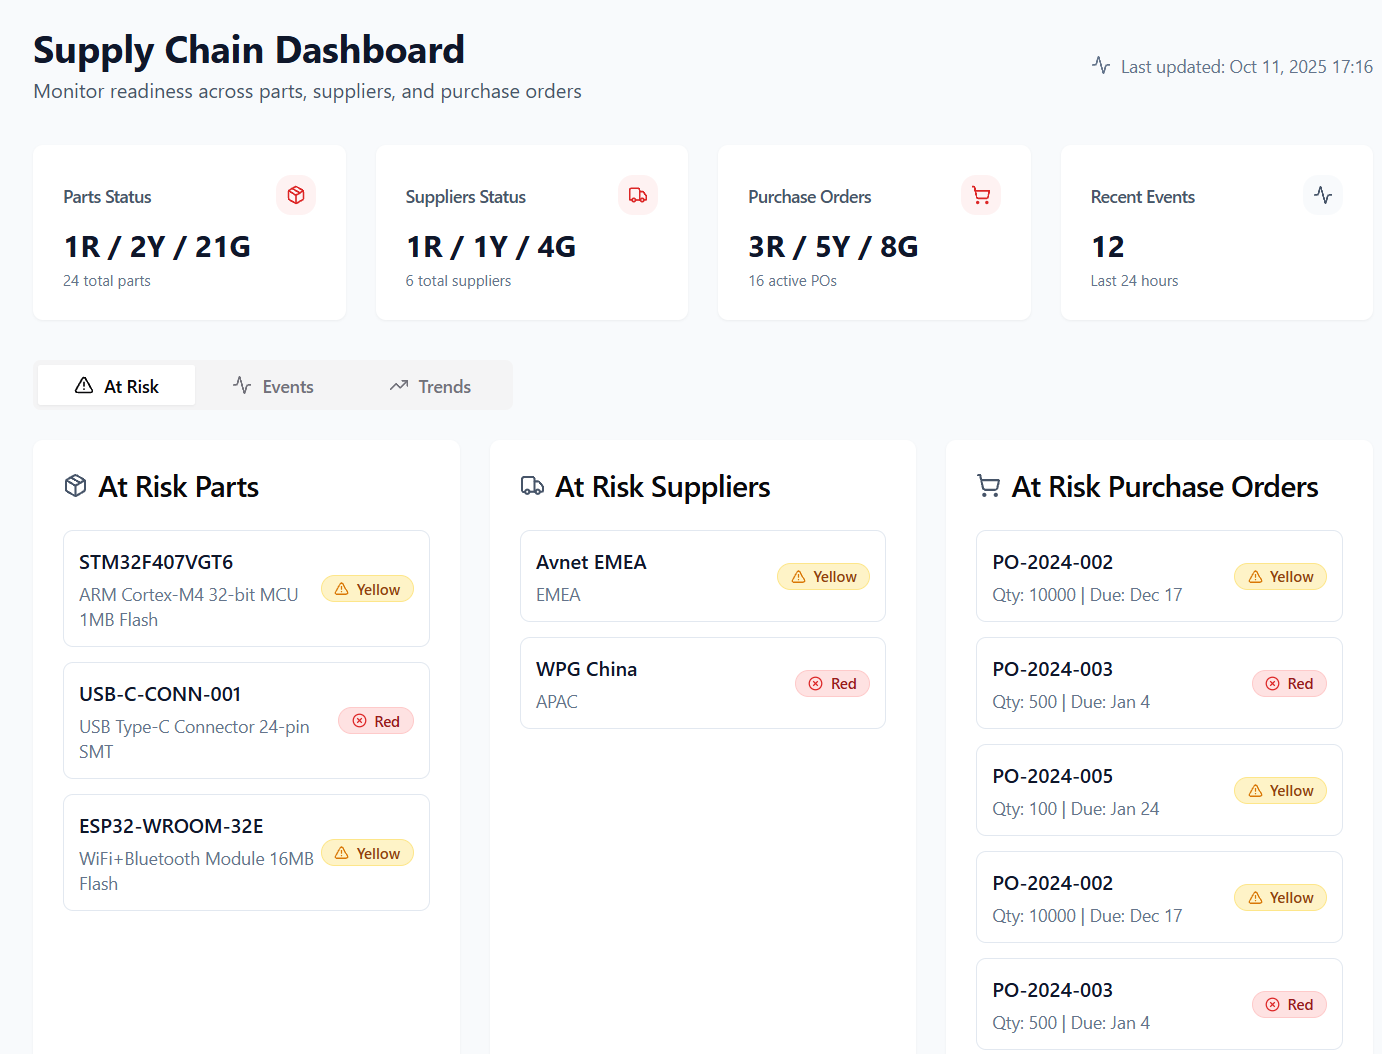Click the cart icon in Purchase Orders card

(981, 195)
